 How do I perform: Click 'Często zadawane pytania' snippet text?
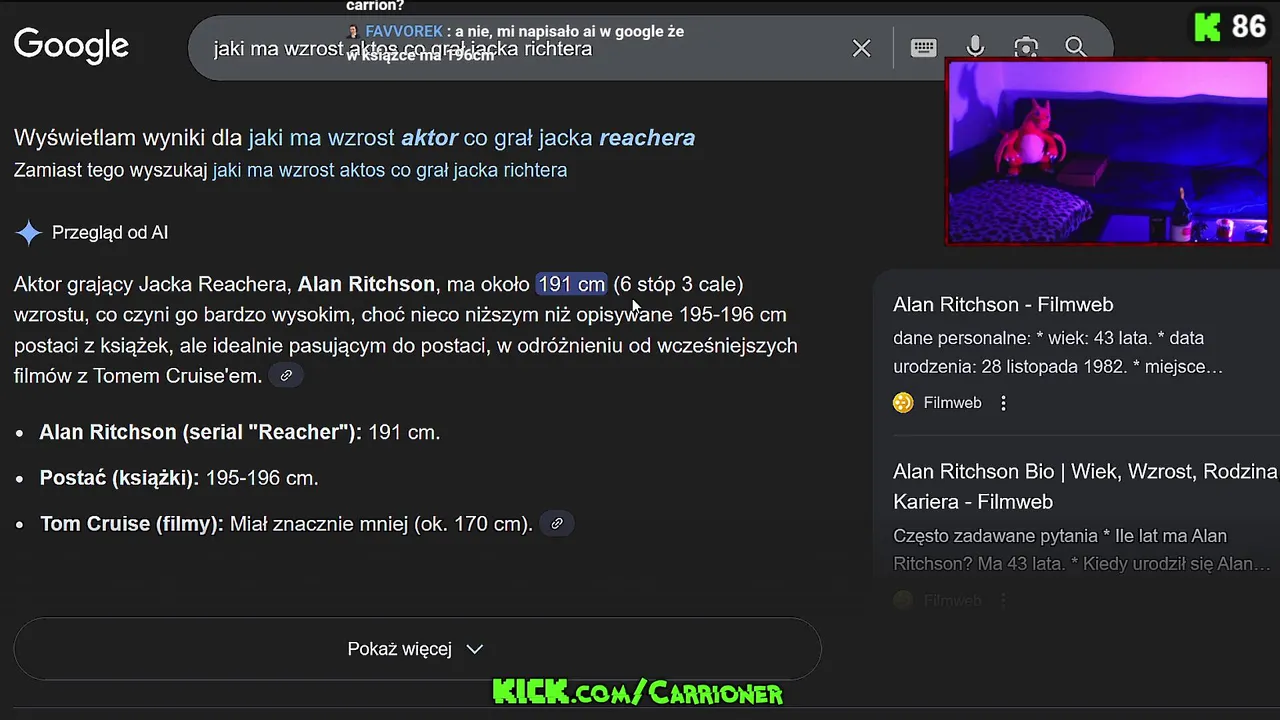(1082, 550)
